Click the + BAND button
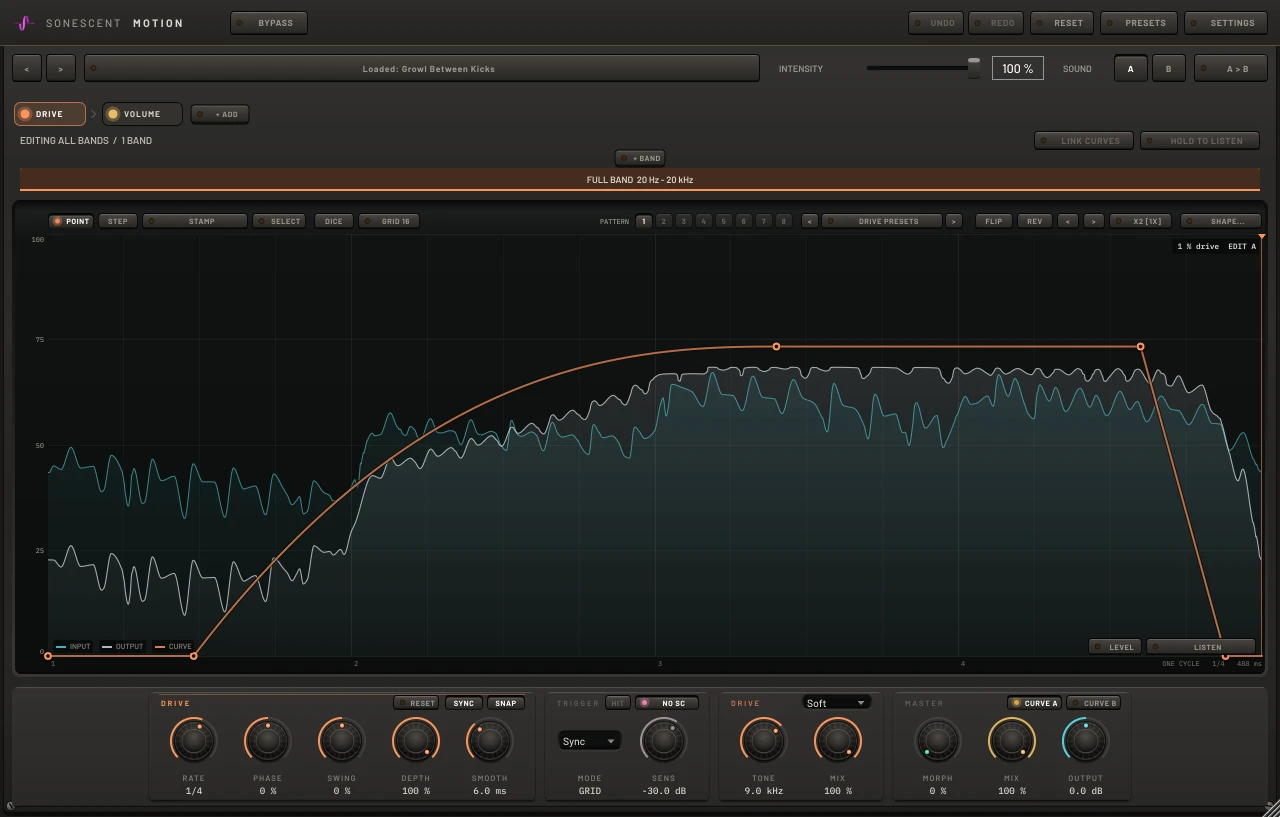Screen dimensions: 1280x817 tap(640, 158)
